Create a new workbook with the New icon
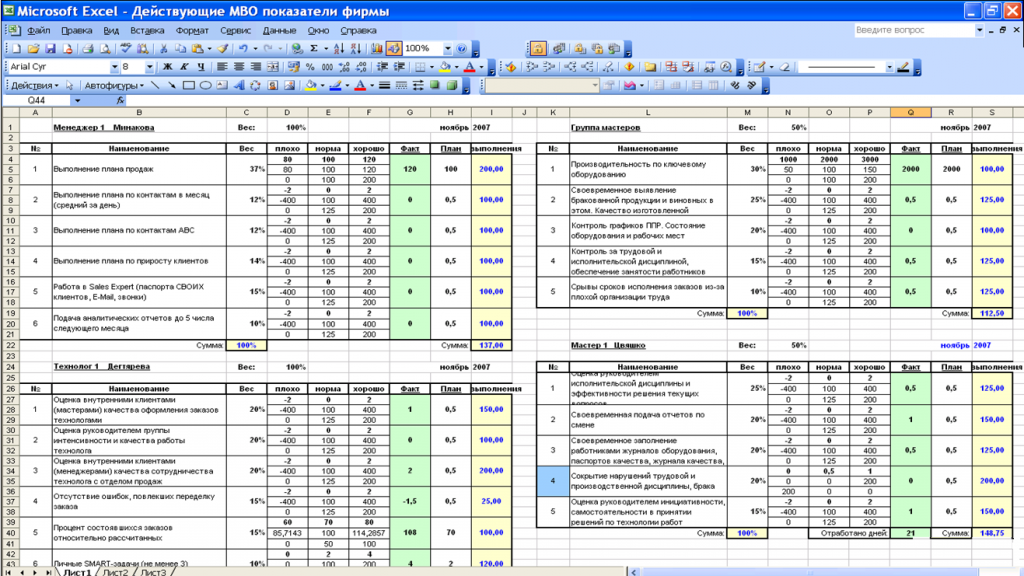This screenshot has width=1024, height=576. (16, 49)
